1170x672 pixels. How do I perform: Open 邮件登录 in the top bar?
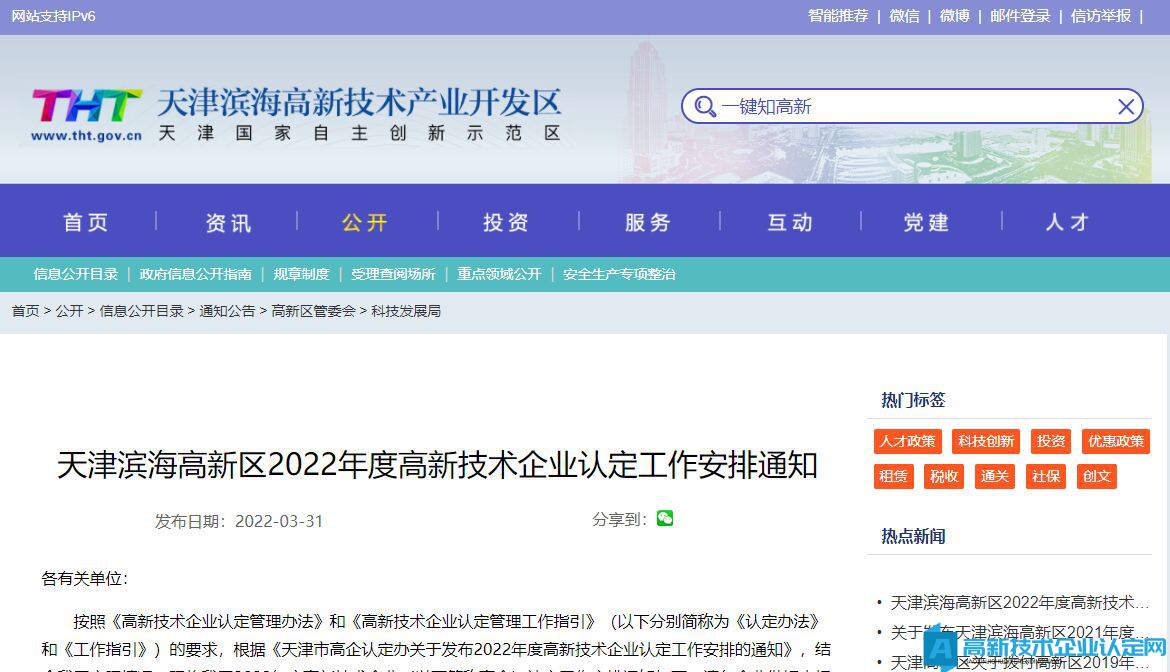pos(1020,16)
